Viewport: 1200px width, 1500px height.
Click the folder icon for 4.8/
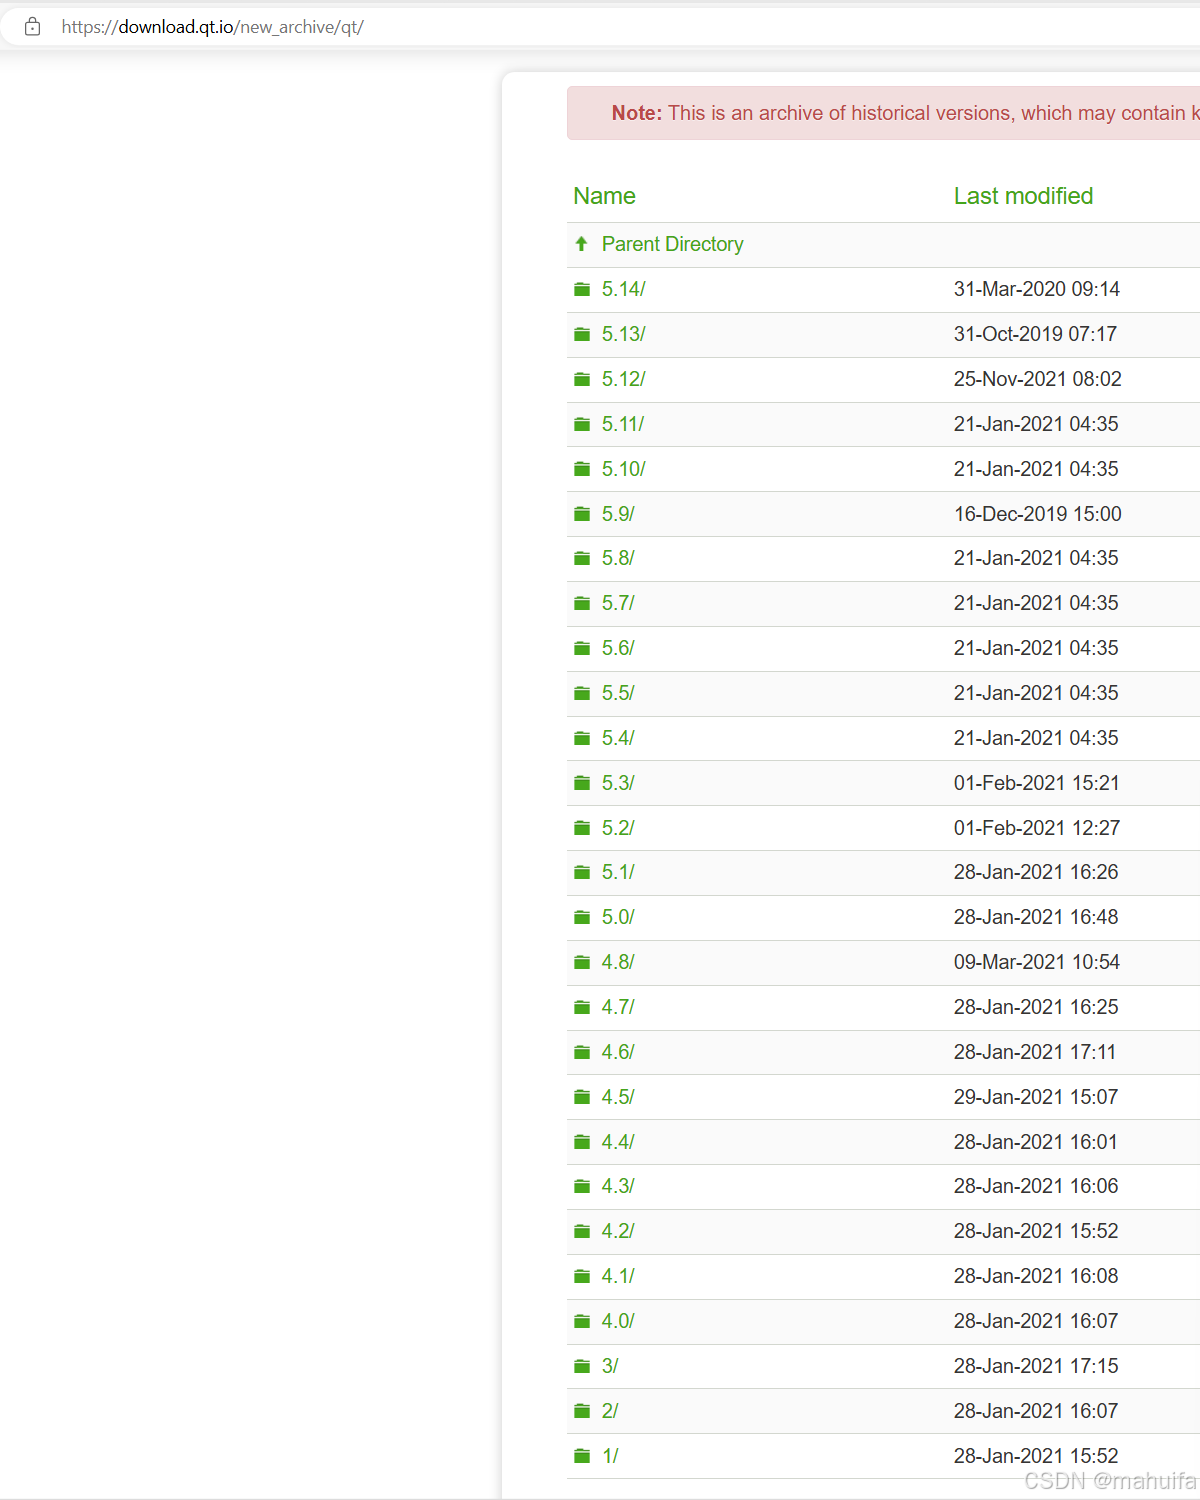[x=582, y=962]
